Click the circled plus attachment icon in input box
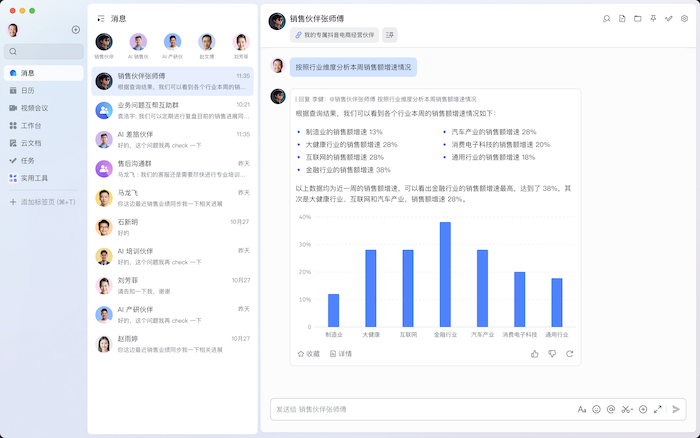 pyautogui.click(x=643, y=409)
